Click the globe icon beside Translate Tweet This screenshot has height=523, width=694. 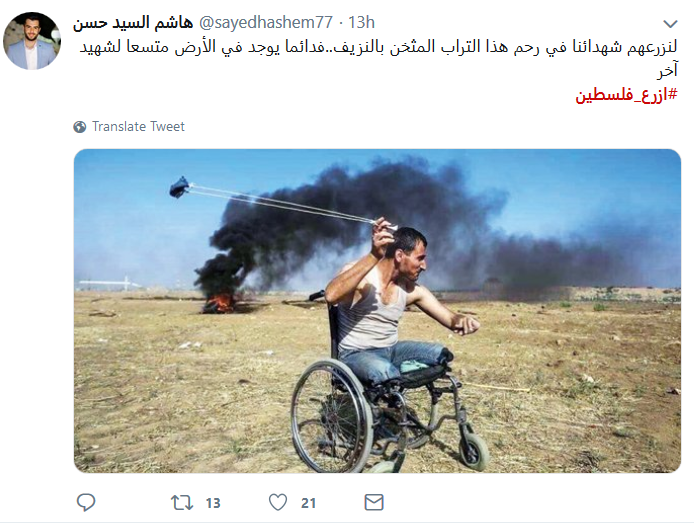click(x=80, y=127)
